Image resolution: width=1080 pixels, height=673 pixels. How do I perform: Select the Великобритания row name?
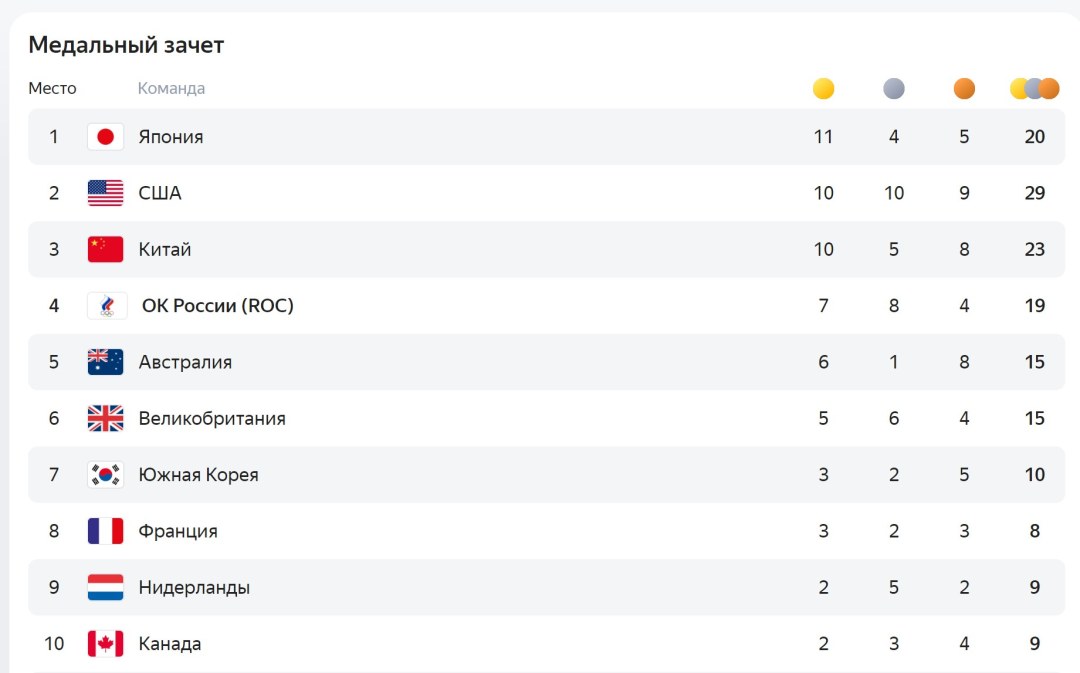212,419
